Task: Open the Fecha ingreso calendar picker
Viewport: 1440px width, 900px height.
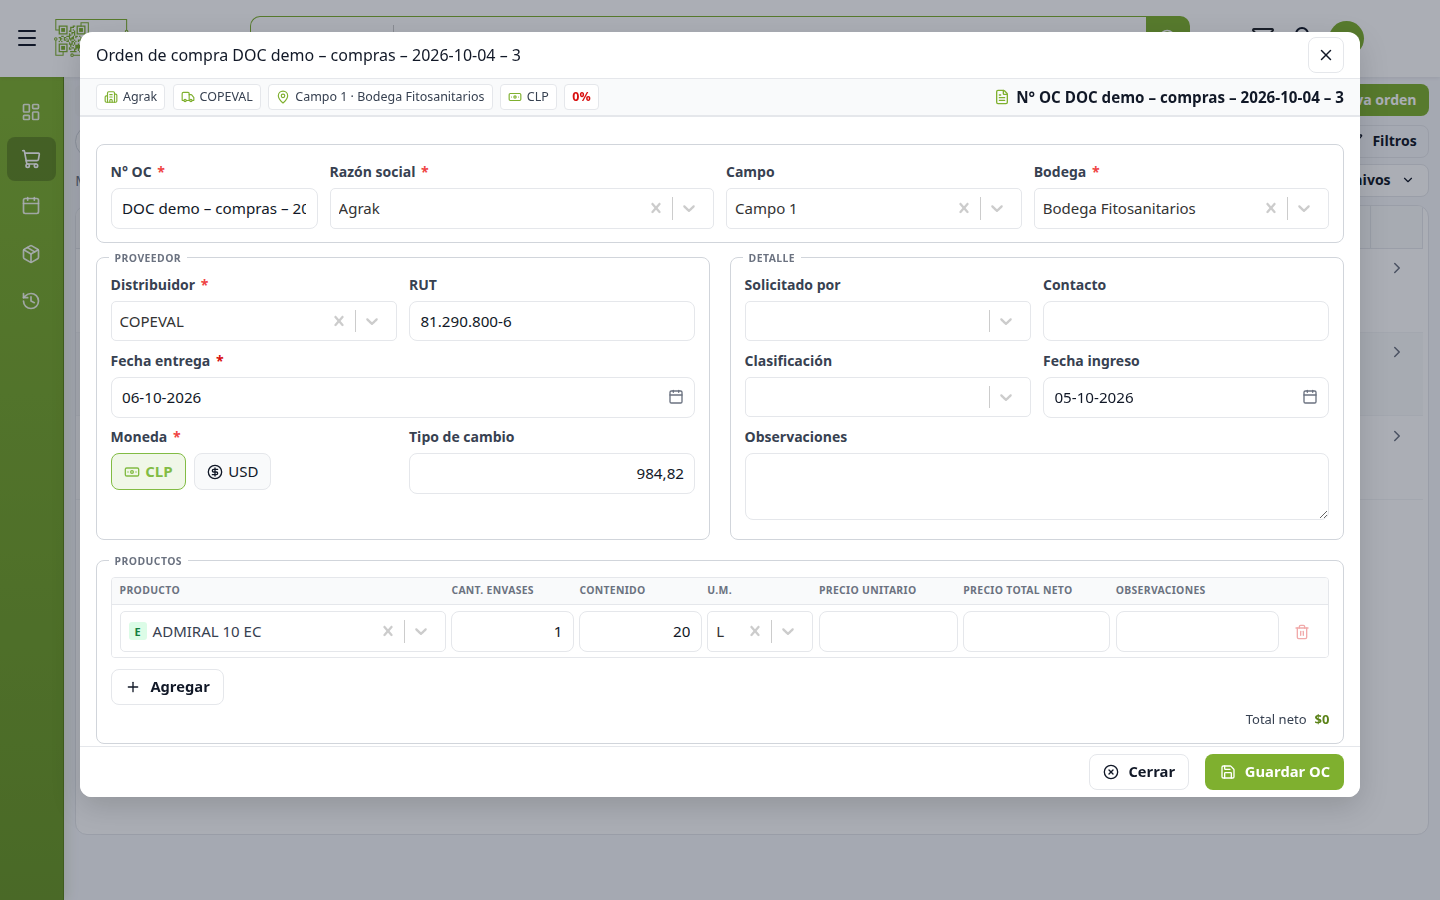Action: (1310, 397)
